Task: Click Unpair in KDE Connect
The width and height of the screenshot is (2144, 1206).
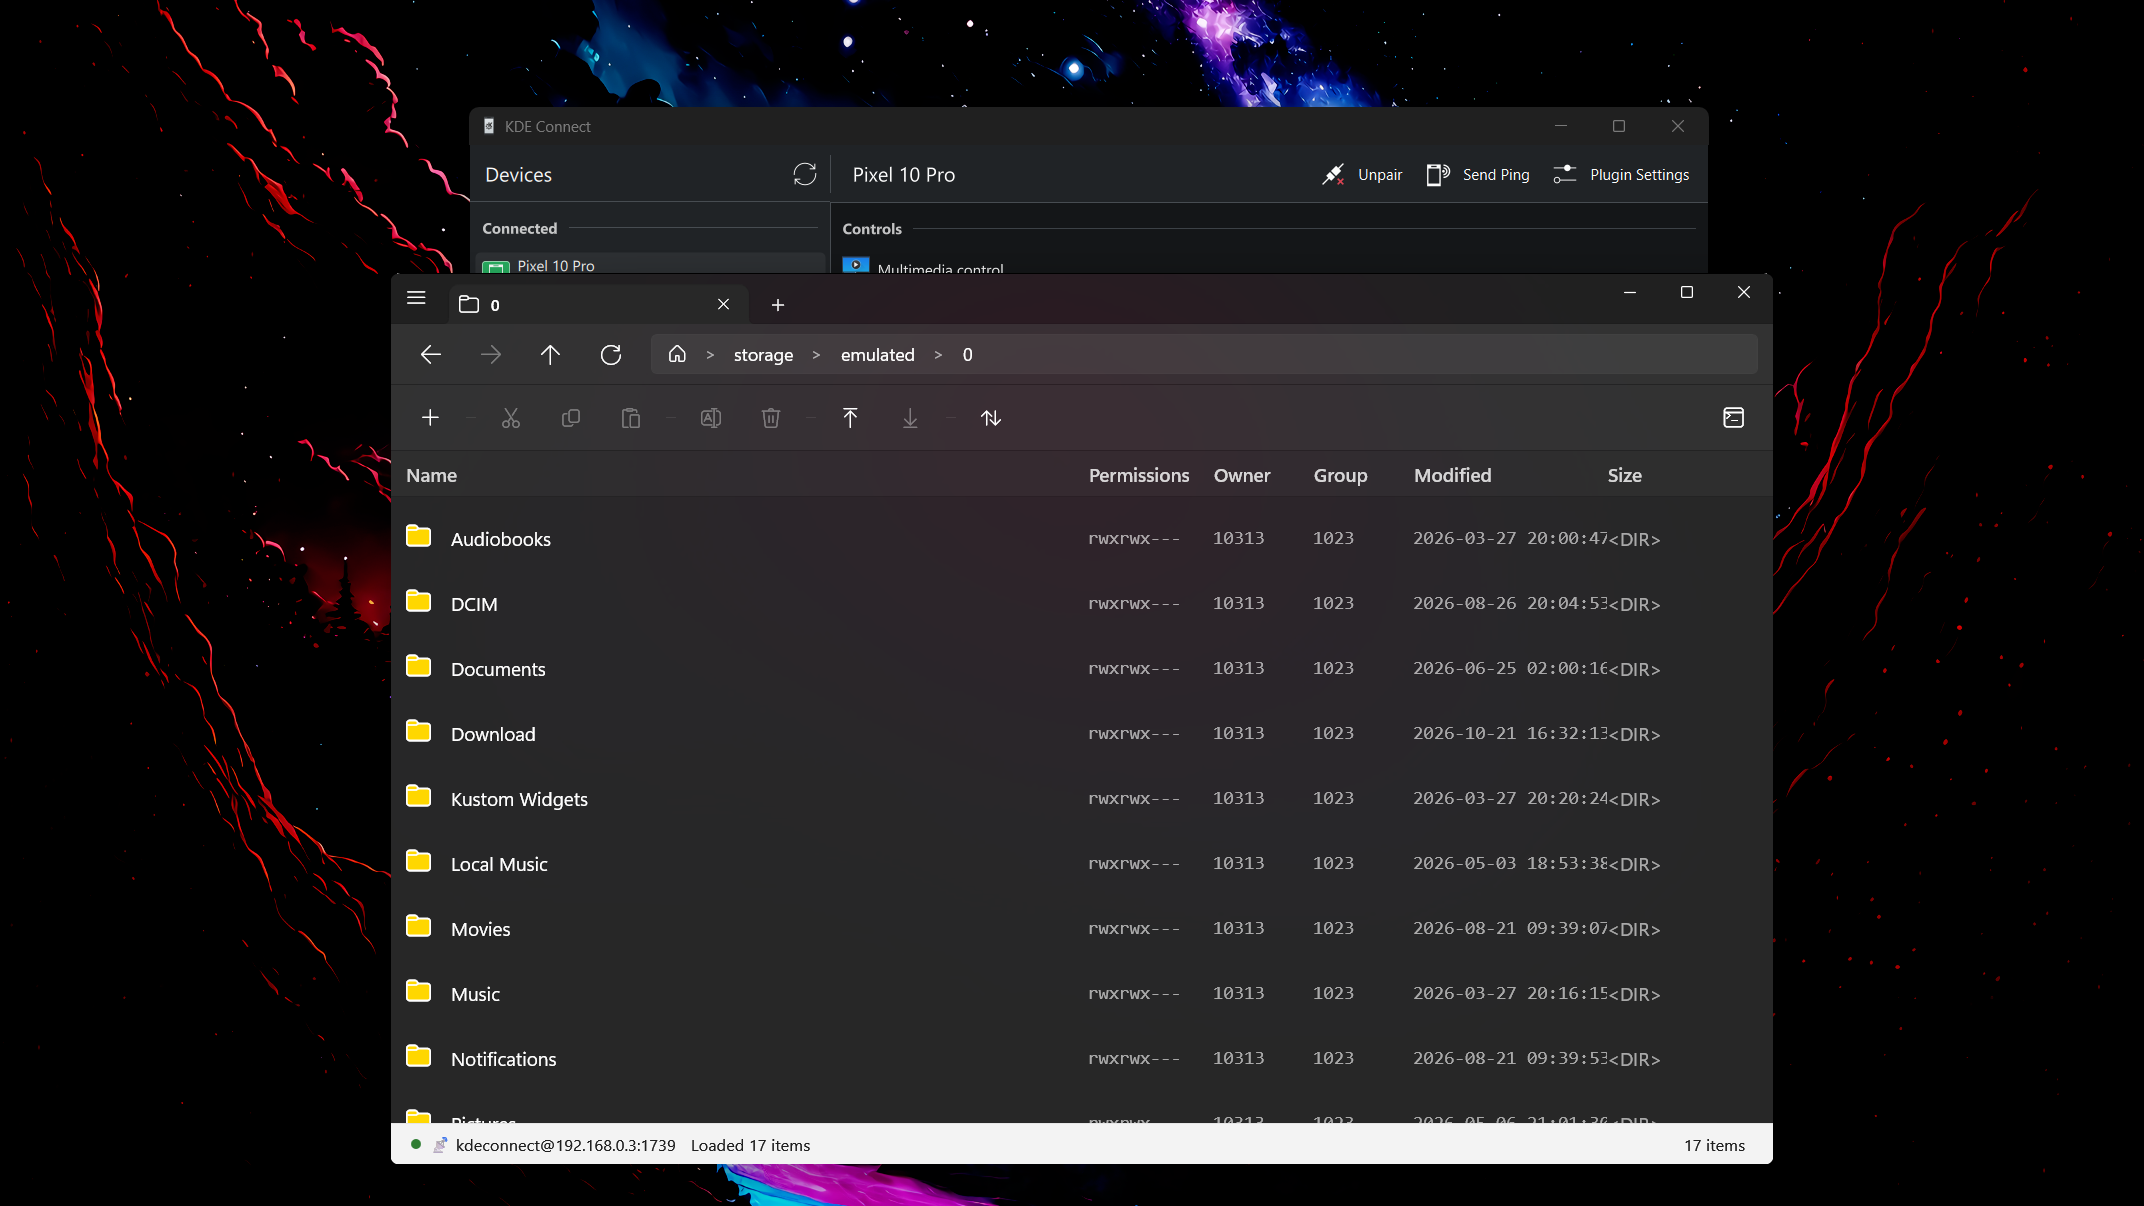Action: tap(1361, 175)
